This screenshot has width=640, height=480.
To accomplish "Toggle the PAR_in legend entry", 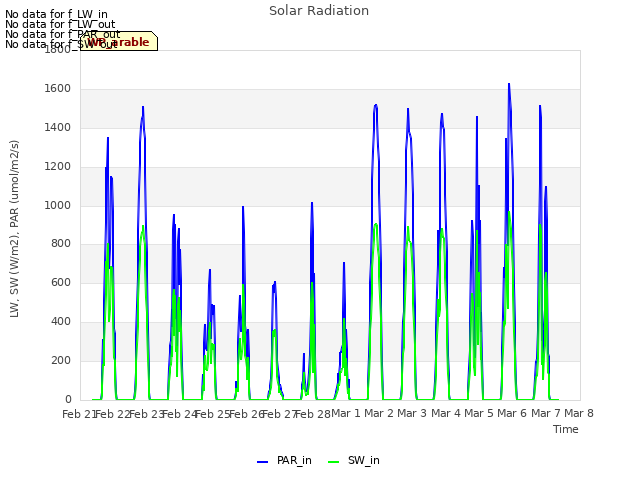I will pos(284,460).
